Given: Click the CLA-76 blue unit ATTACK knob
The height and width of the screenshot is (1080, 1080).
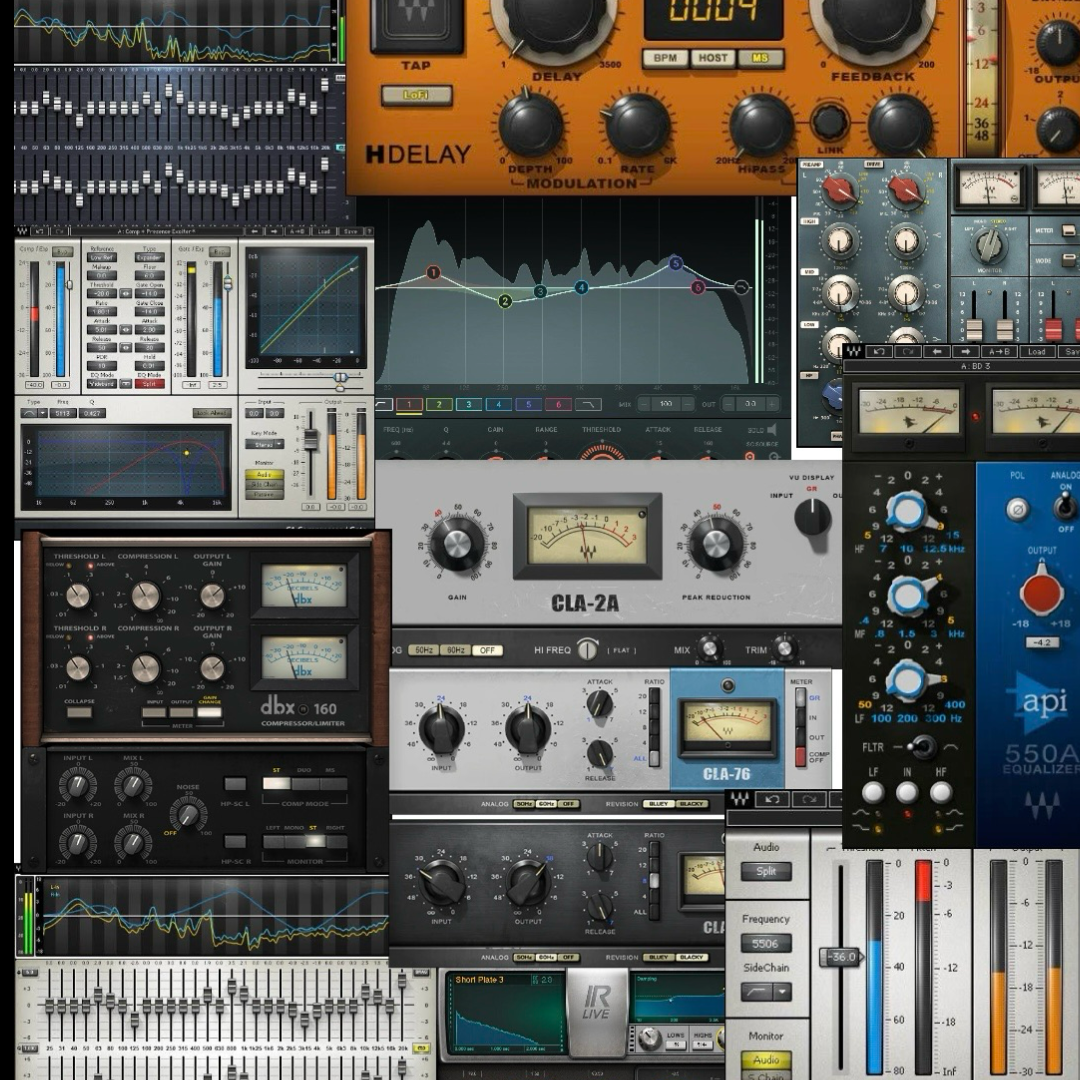Looking at the screenshot, I should point(599,704).
